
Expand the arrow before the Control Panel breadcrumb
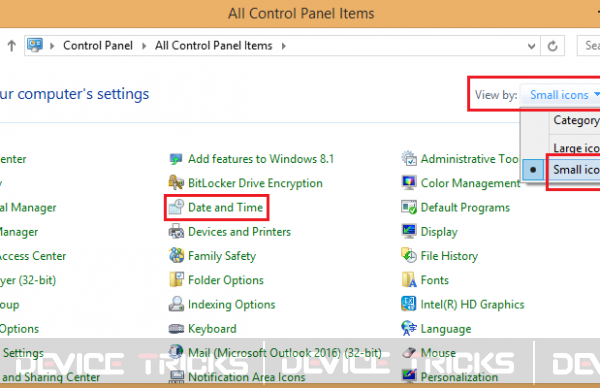[x=52, y=46]
